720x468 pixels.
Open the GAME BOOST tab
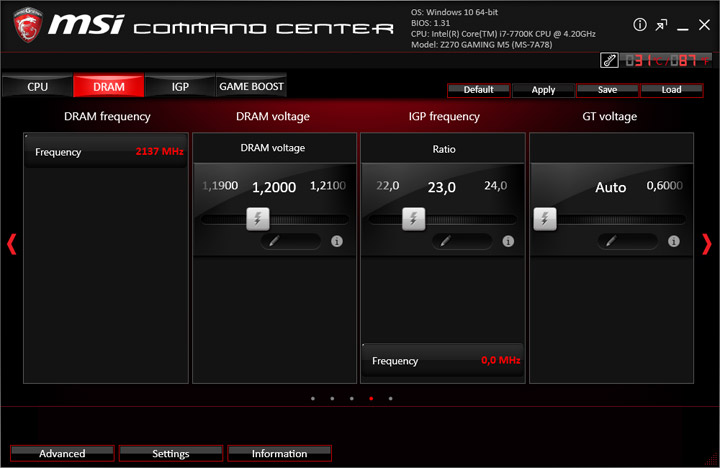point(251,86)
